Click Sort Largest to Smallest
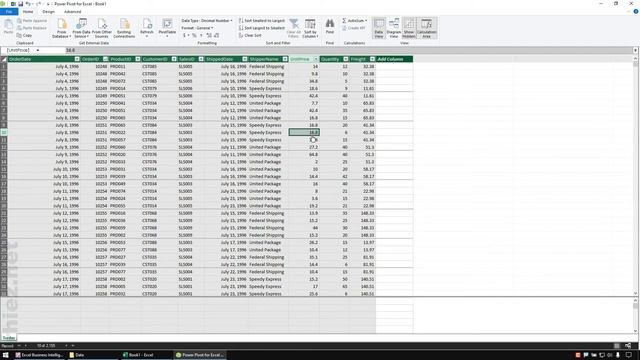 pos(262,28)
